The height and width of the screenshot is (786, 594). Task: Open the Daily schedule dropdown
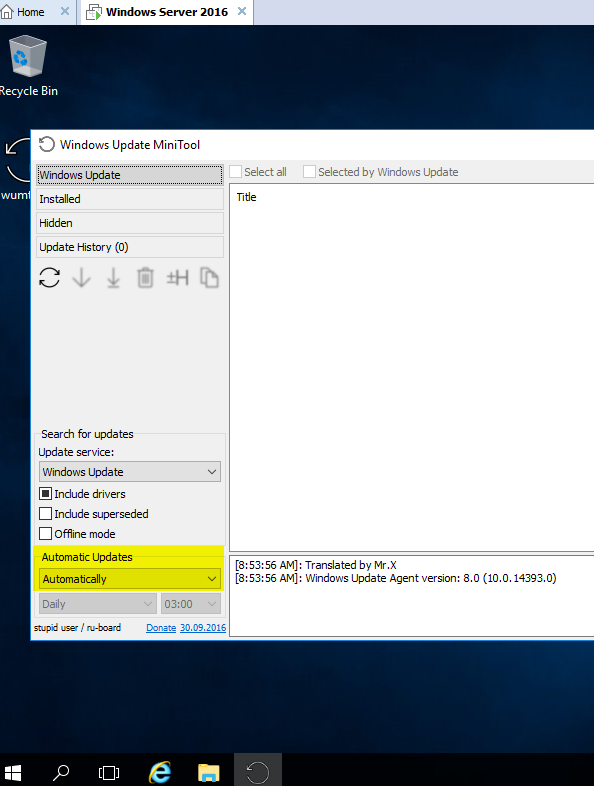[98, 604]
